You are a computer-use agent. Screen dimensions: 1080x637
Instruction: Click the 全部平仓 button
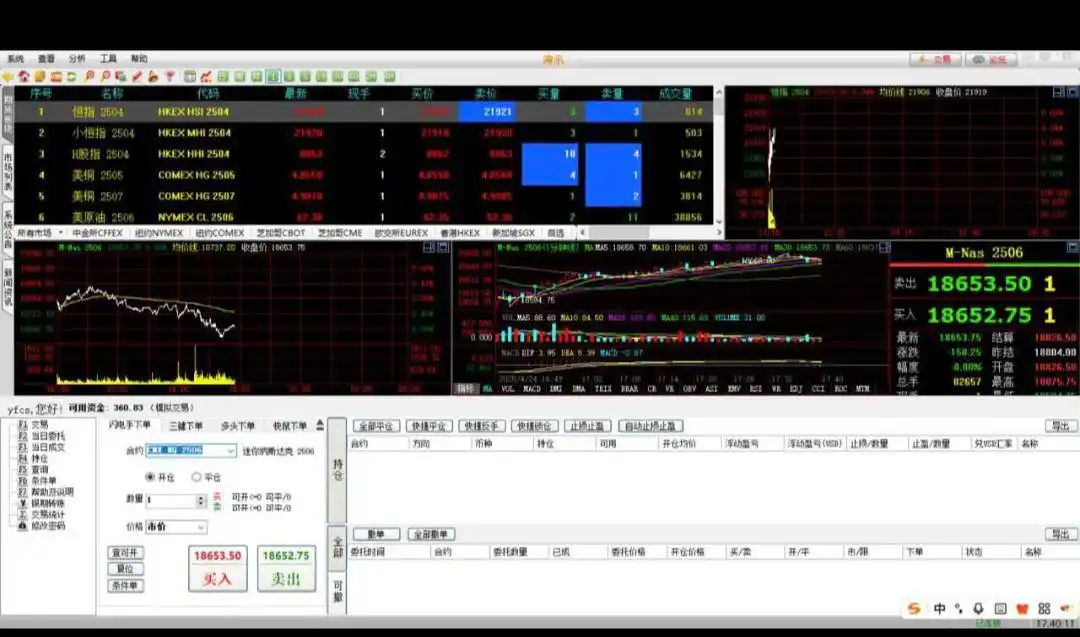377,426
